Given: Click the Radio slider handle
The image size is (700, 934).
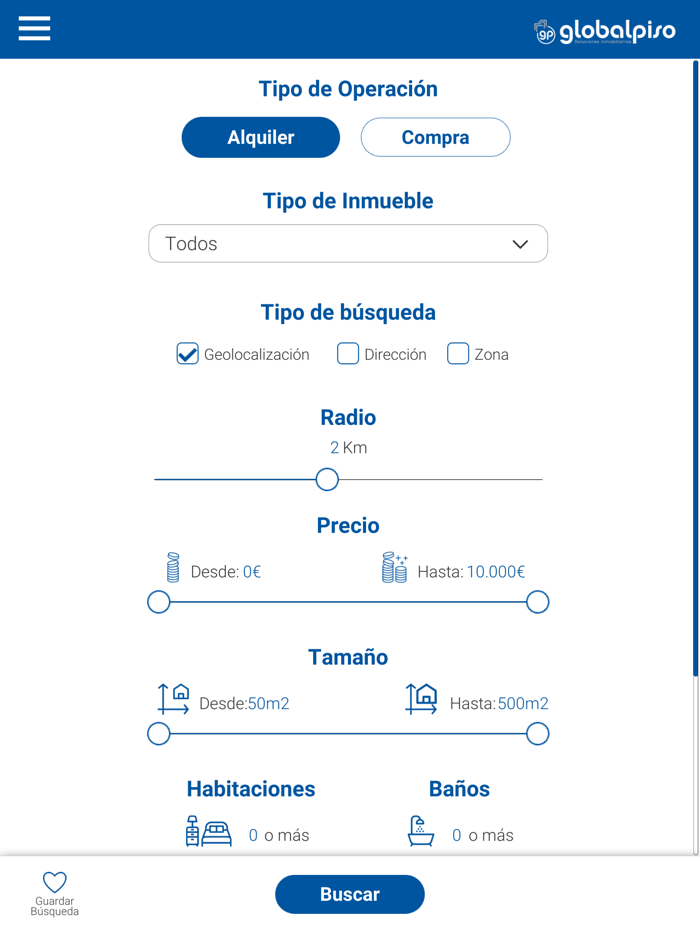Looking at the screenshot, I should [327, 480].
